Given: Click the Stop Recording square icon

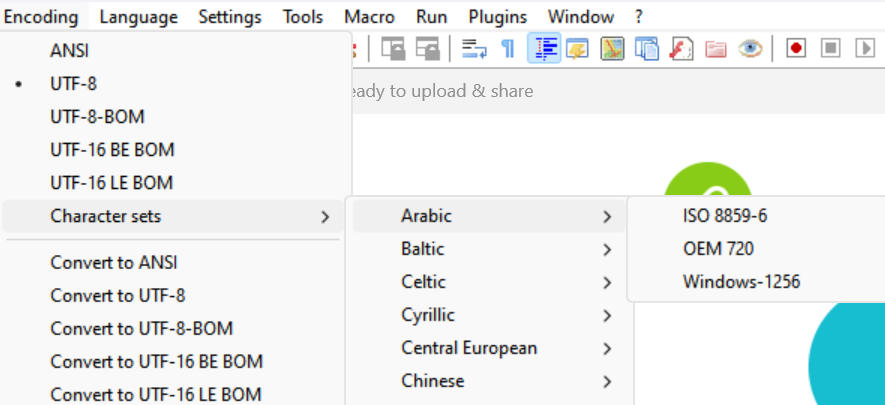Looking at the screenshot, I should [830, 48].
